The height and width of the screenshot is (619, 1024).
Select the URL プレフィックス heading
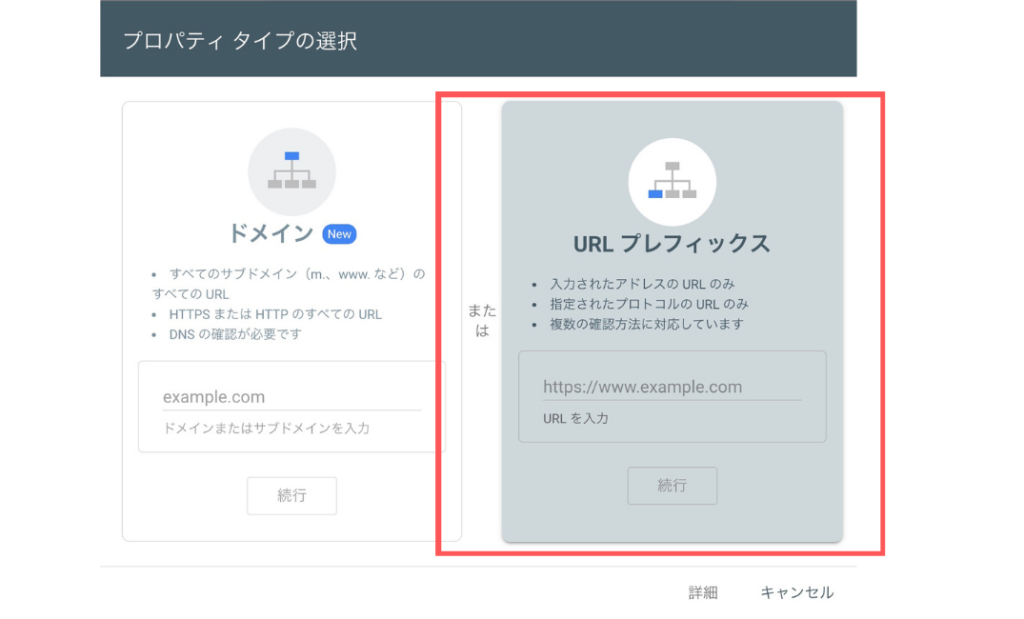(671, 244)
